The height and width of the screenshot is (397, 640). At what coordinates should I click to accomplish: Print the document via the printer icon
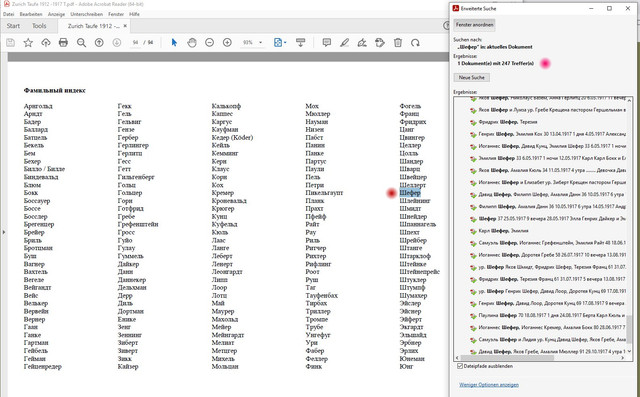(x=63, y=42)
